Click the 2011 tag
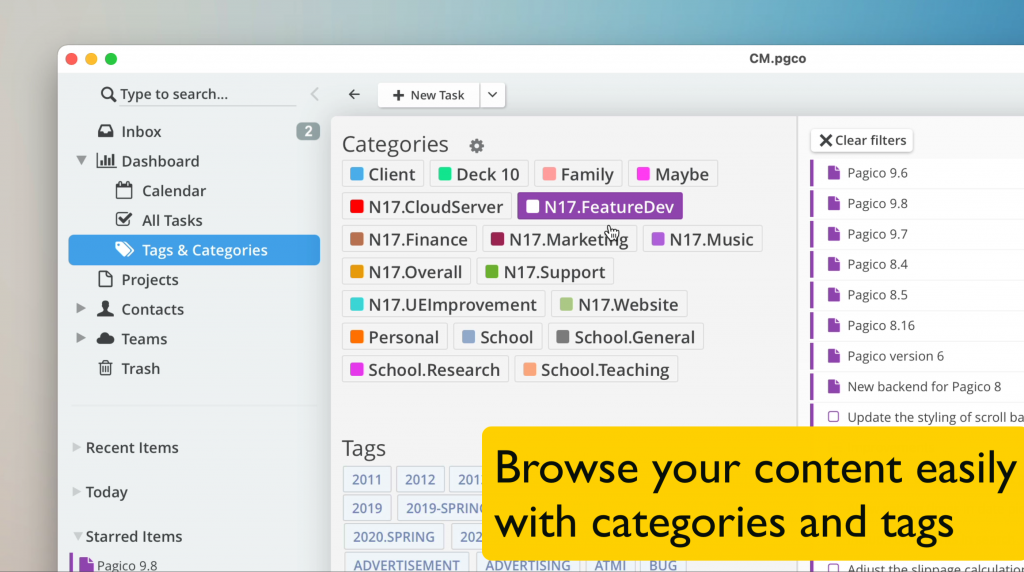This screenshot has height=572, width=1024. click(367, 479)
